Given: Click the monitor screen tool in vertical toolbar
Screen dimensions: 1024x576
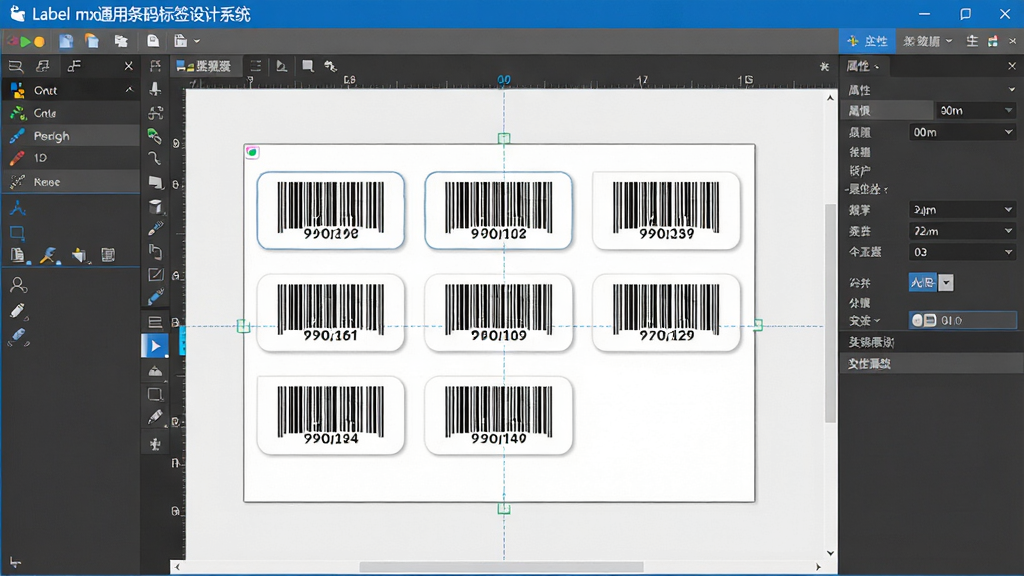Looking at the screenshot, I should (x=155, y=182).
